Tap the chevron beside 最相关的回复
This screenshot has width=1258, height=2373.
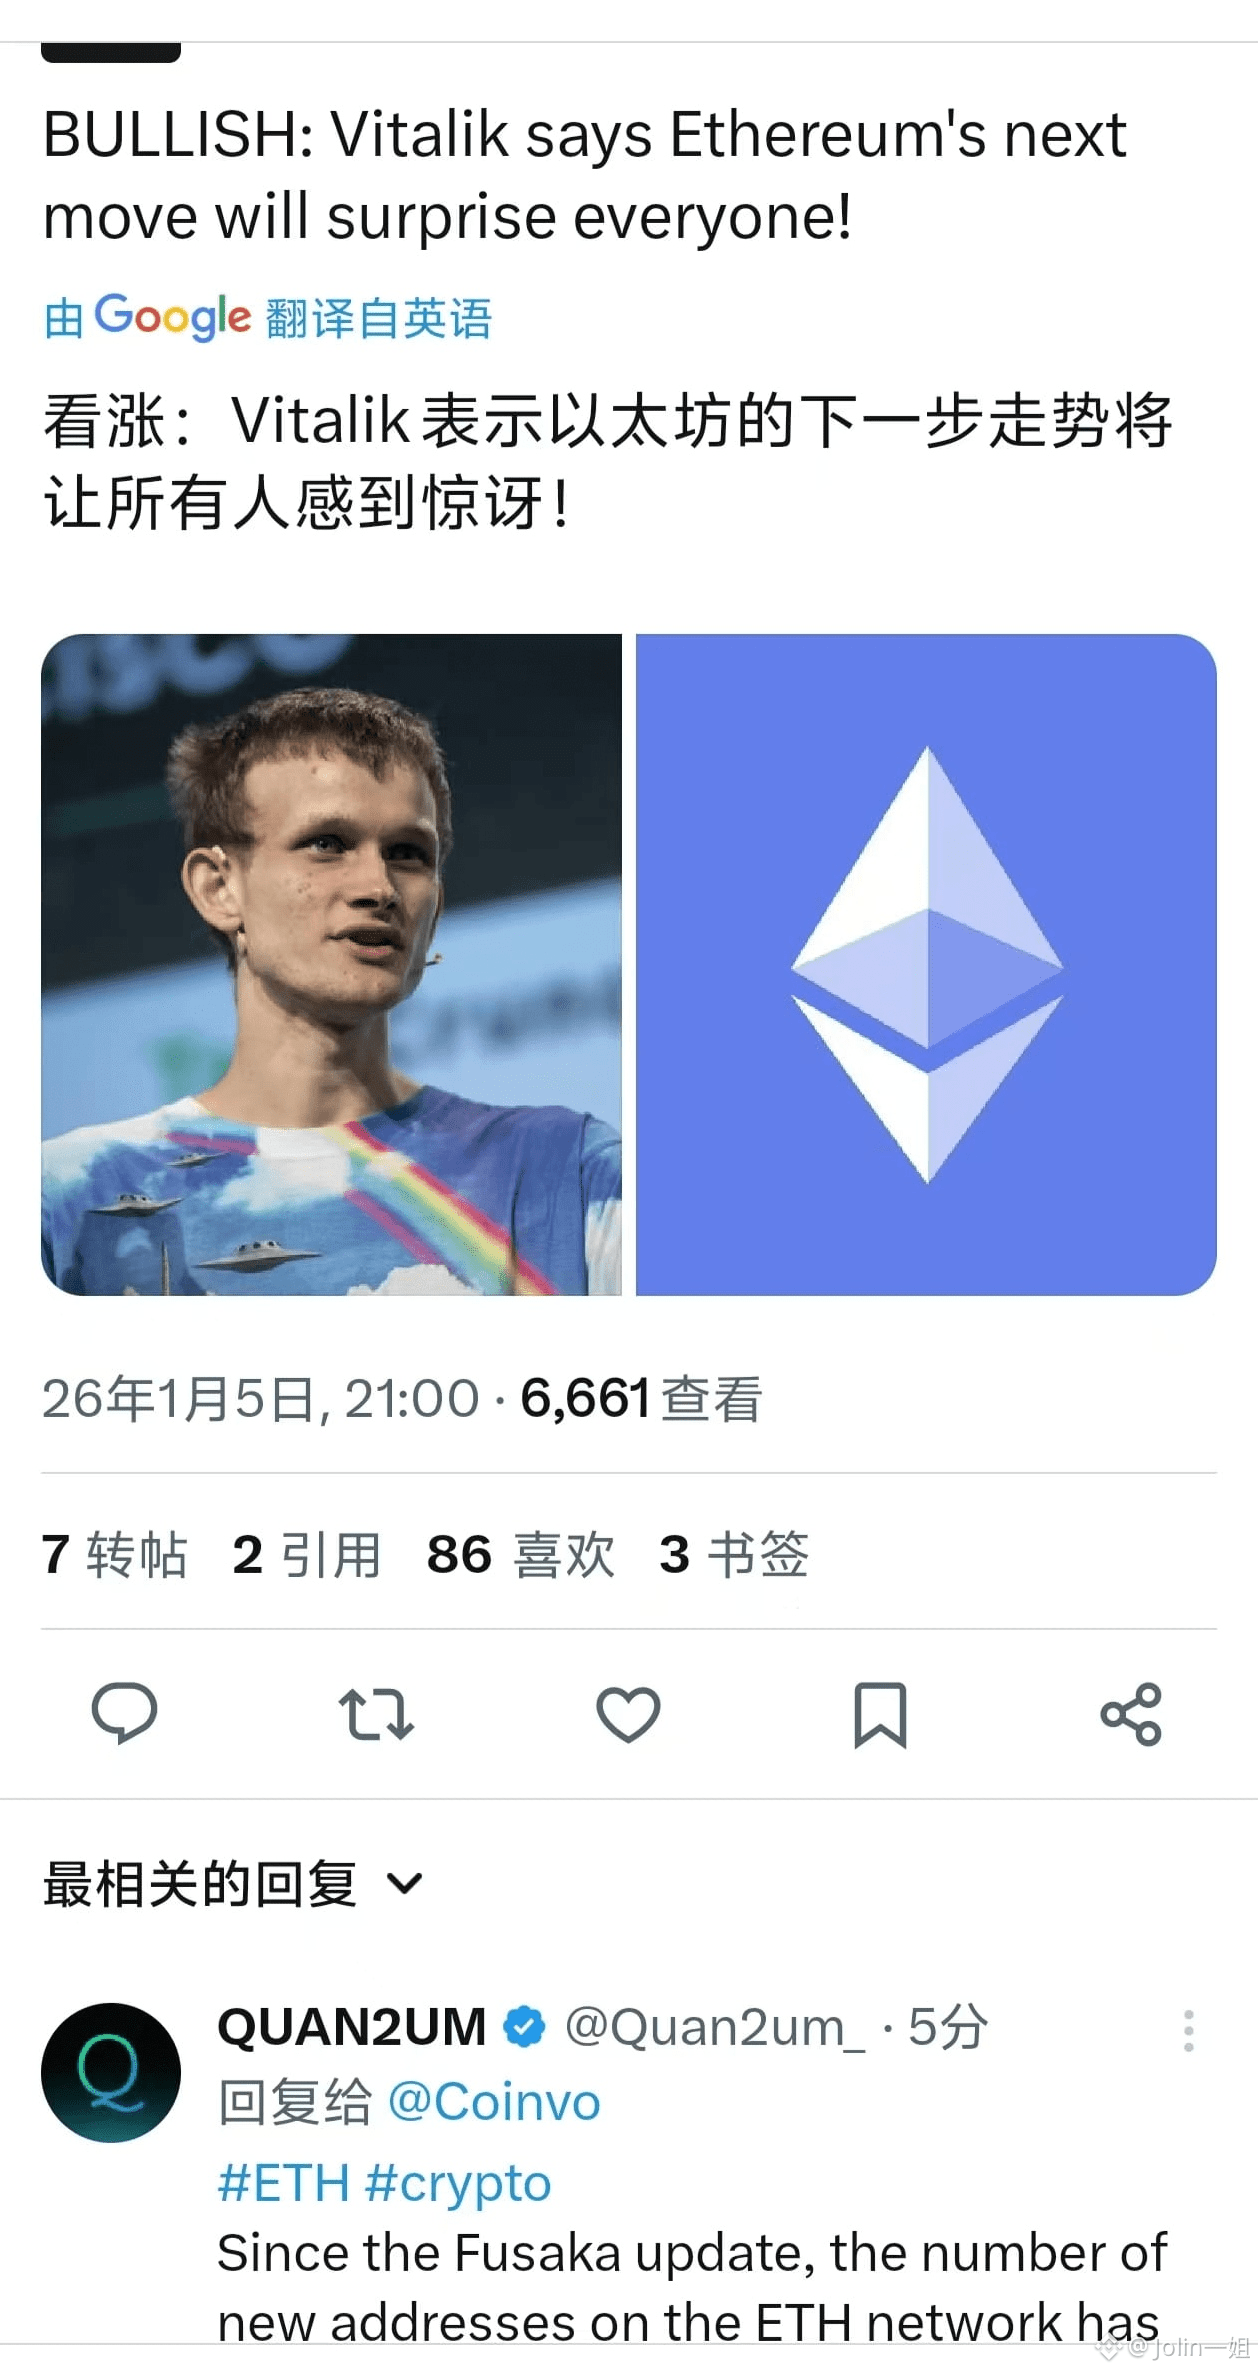click(x=405, y=1884)
